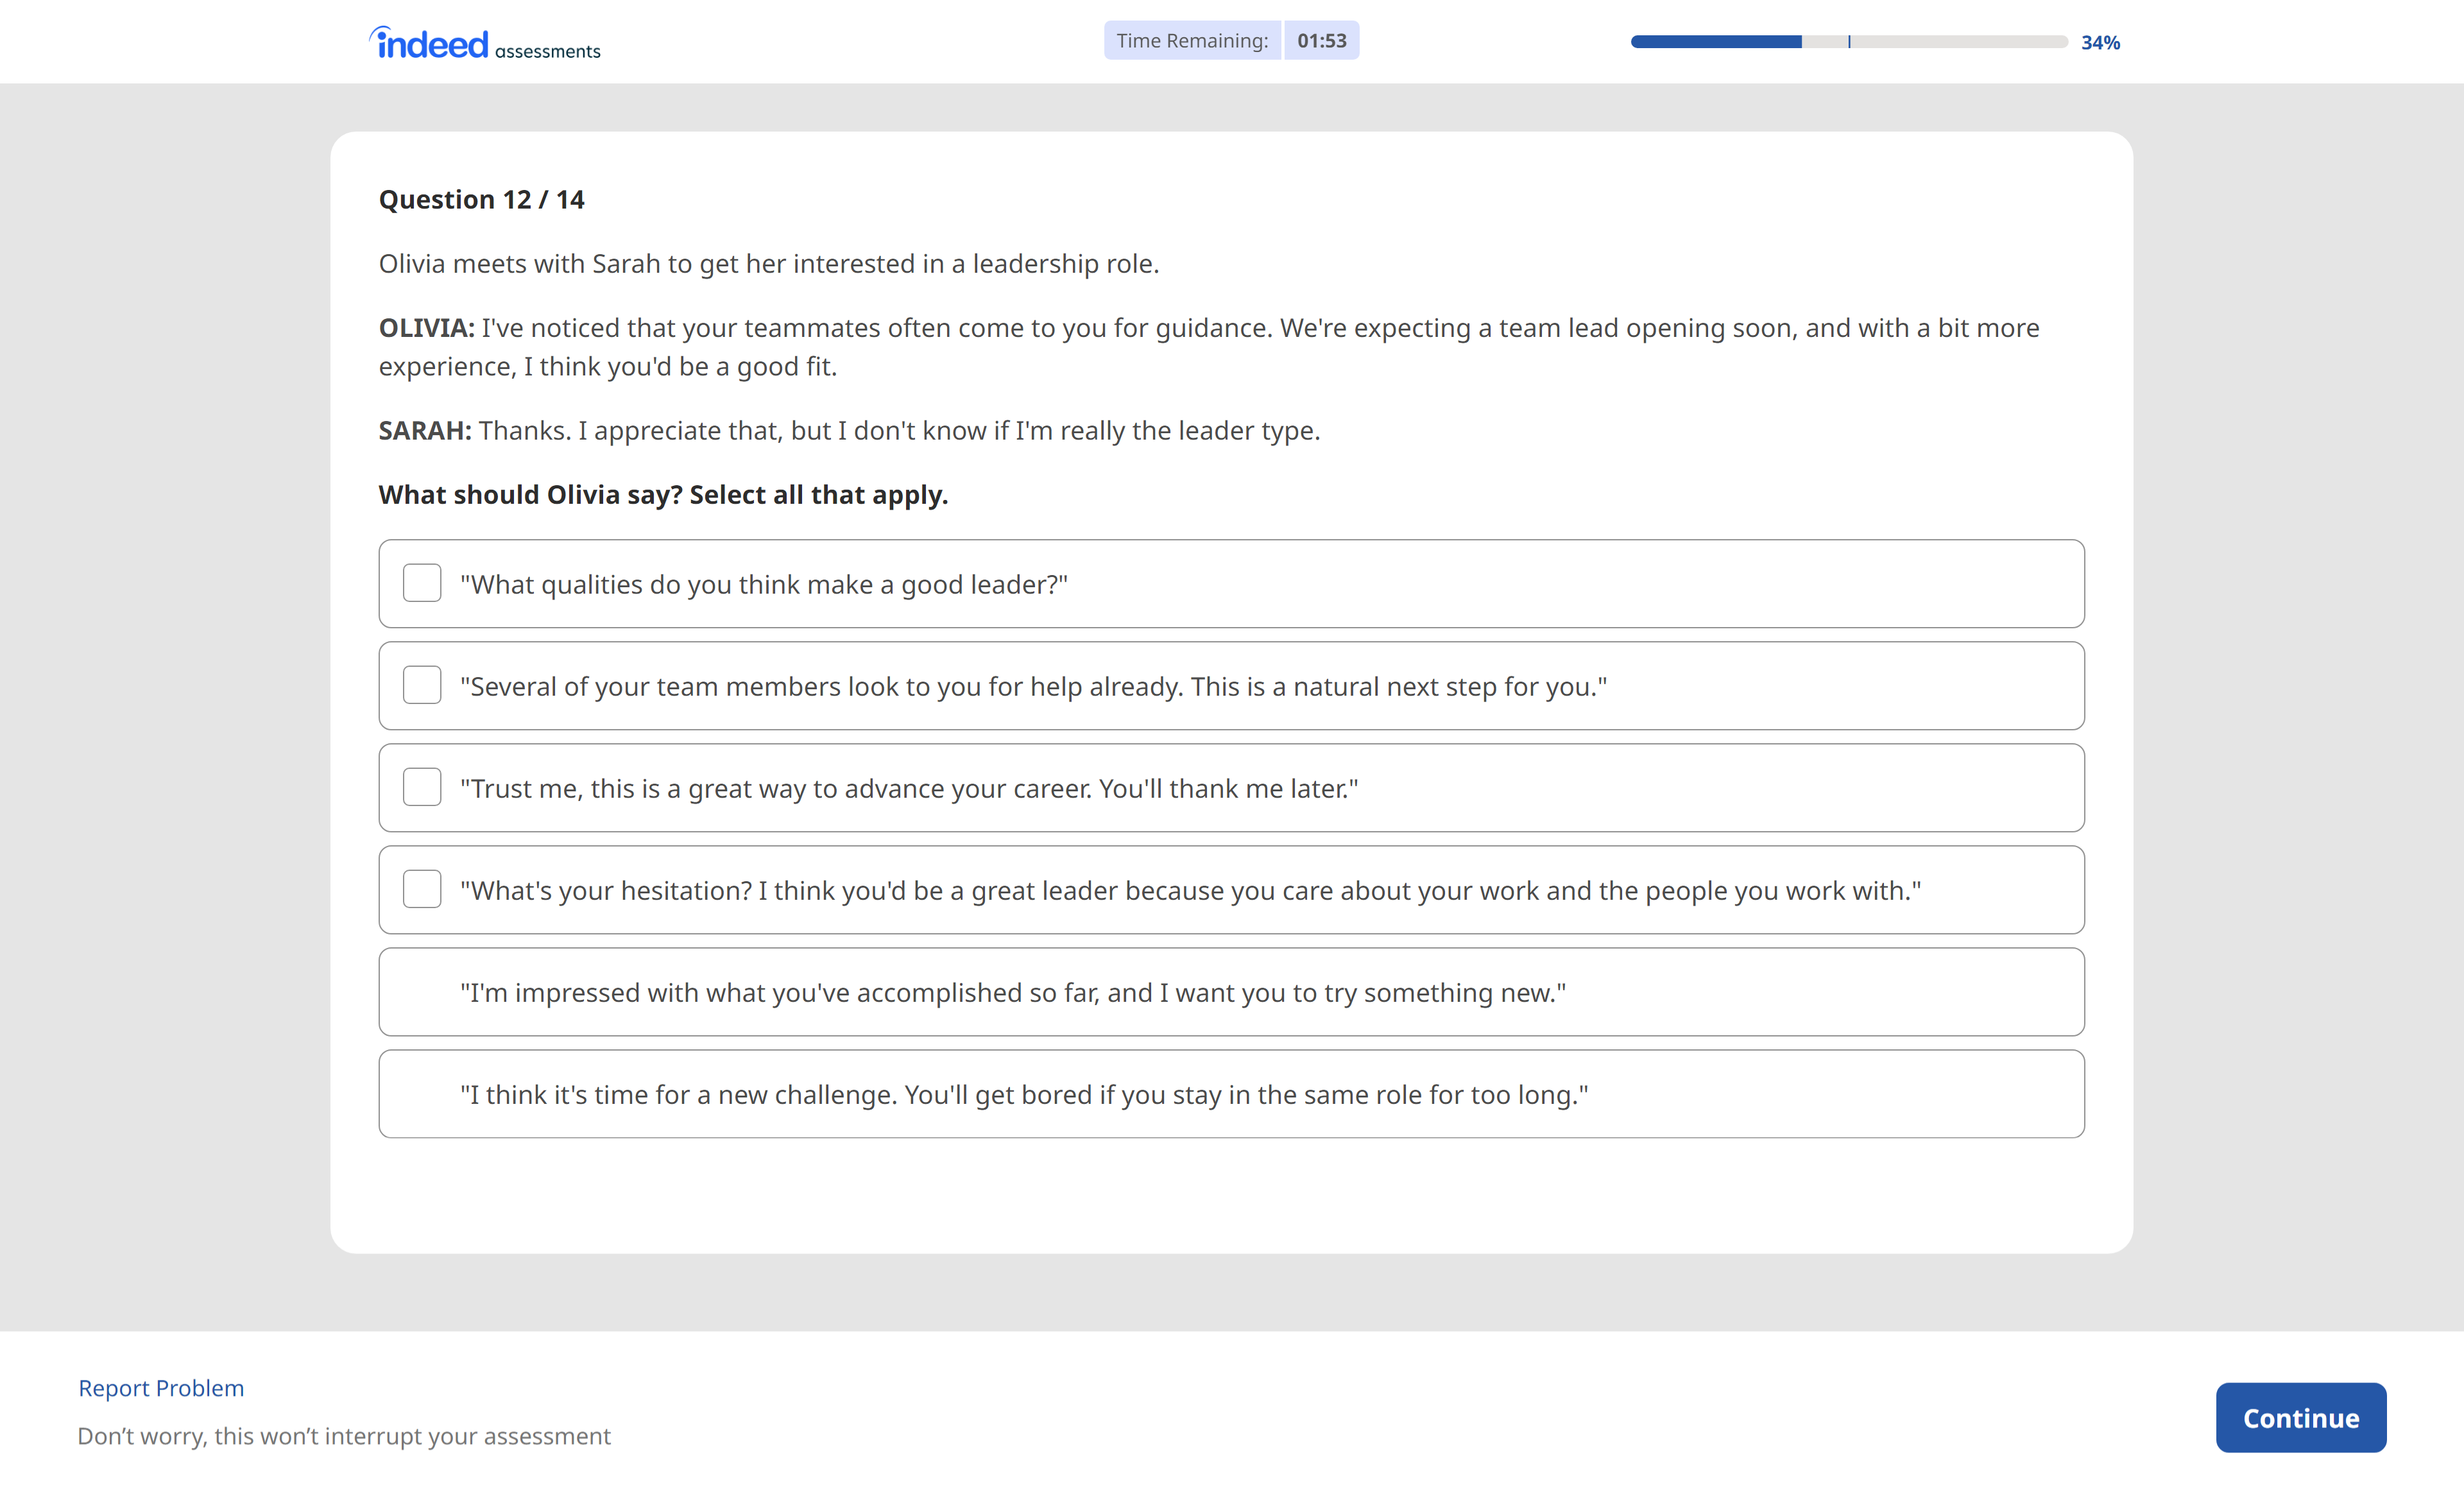This screenshot has width=2464, height=1505.
Task: Click the assessment progress bar
Action: pos(1849,42)
